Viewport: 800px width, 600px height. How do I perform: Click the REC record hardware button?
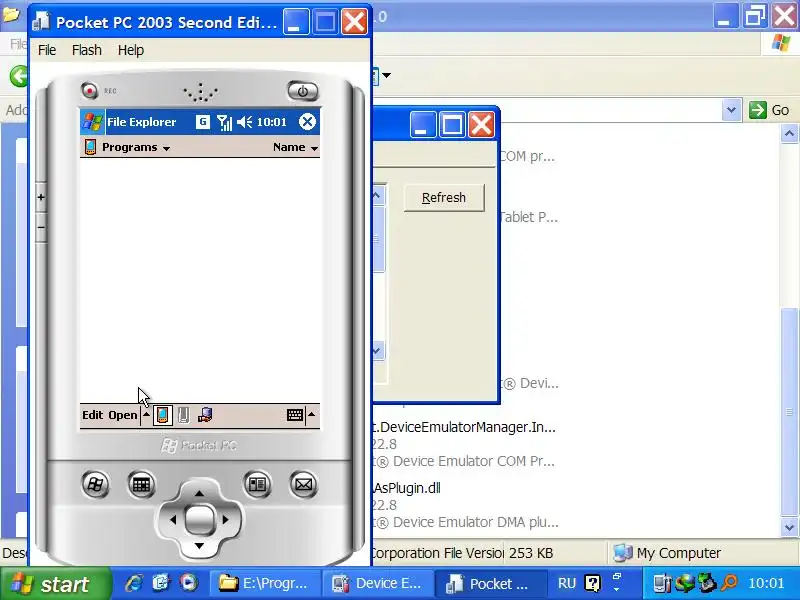tap(90, 91)
